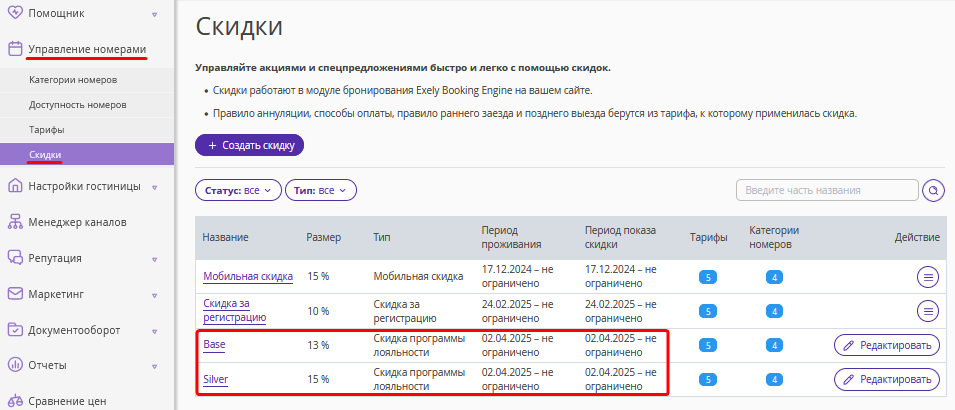Image resolution: width=955 pixels, height=410 pixels.
Task: Click the Размер column header
Action: click(323, 238)
